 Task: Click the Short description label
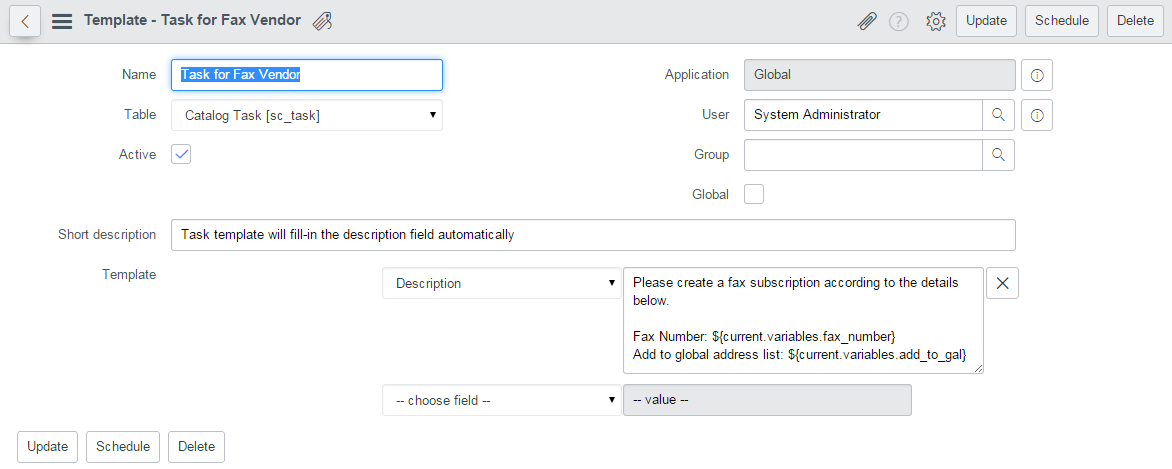107,234
